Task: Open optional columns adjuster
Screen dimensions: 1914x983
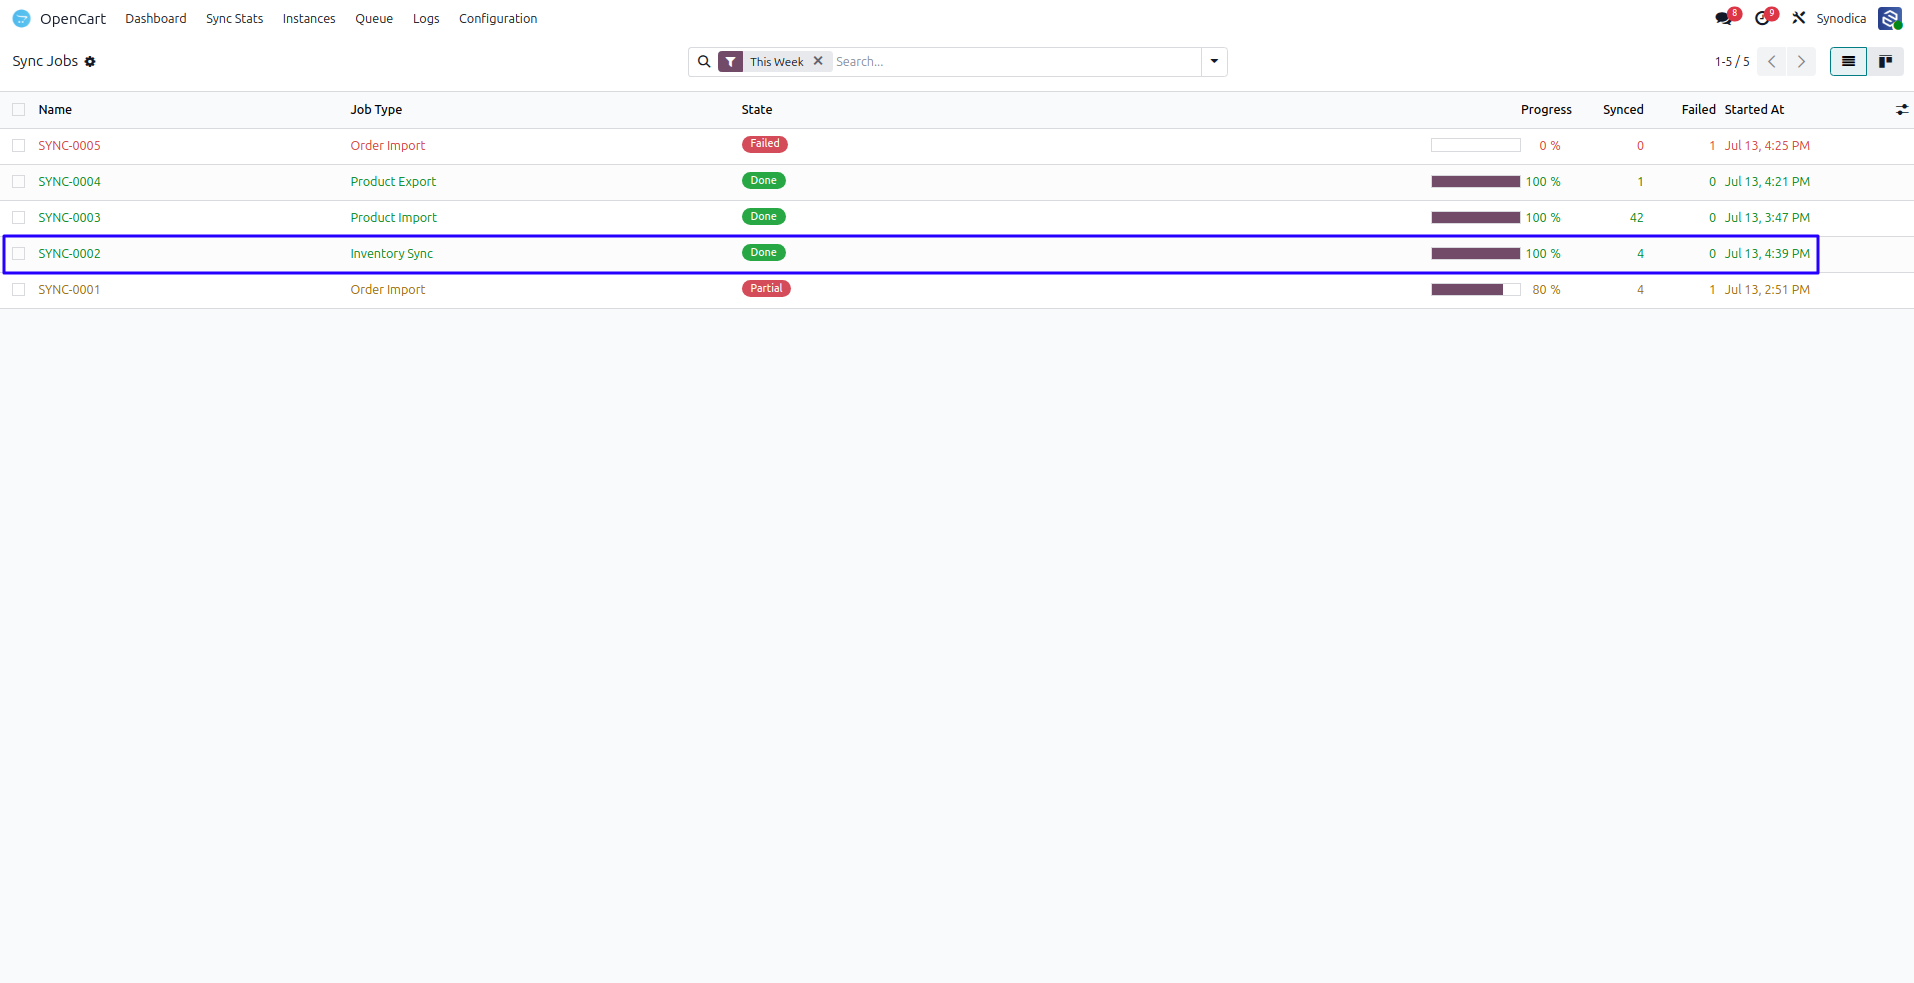Action: point(1902,110)
